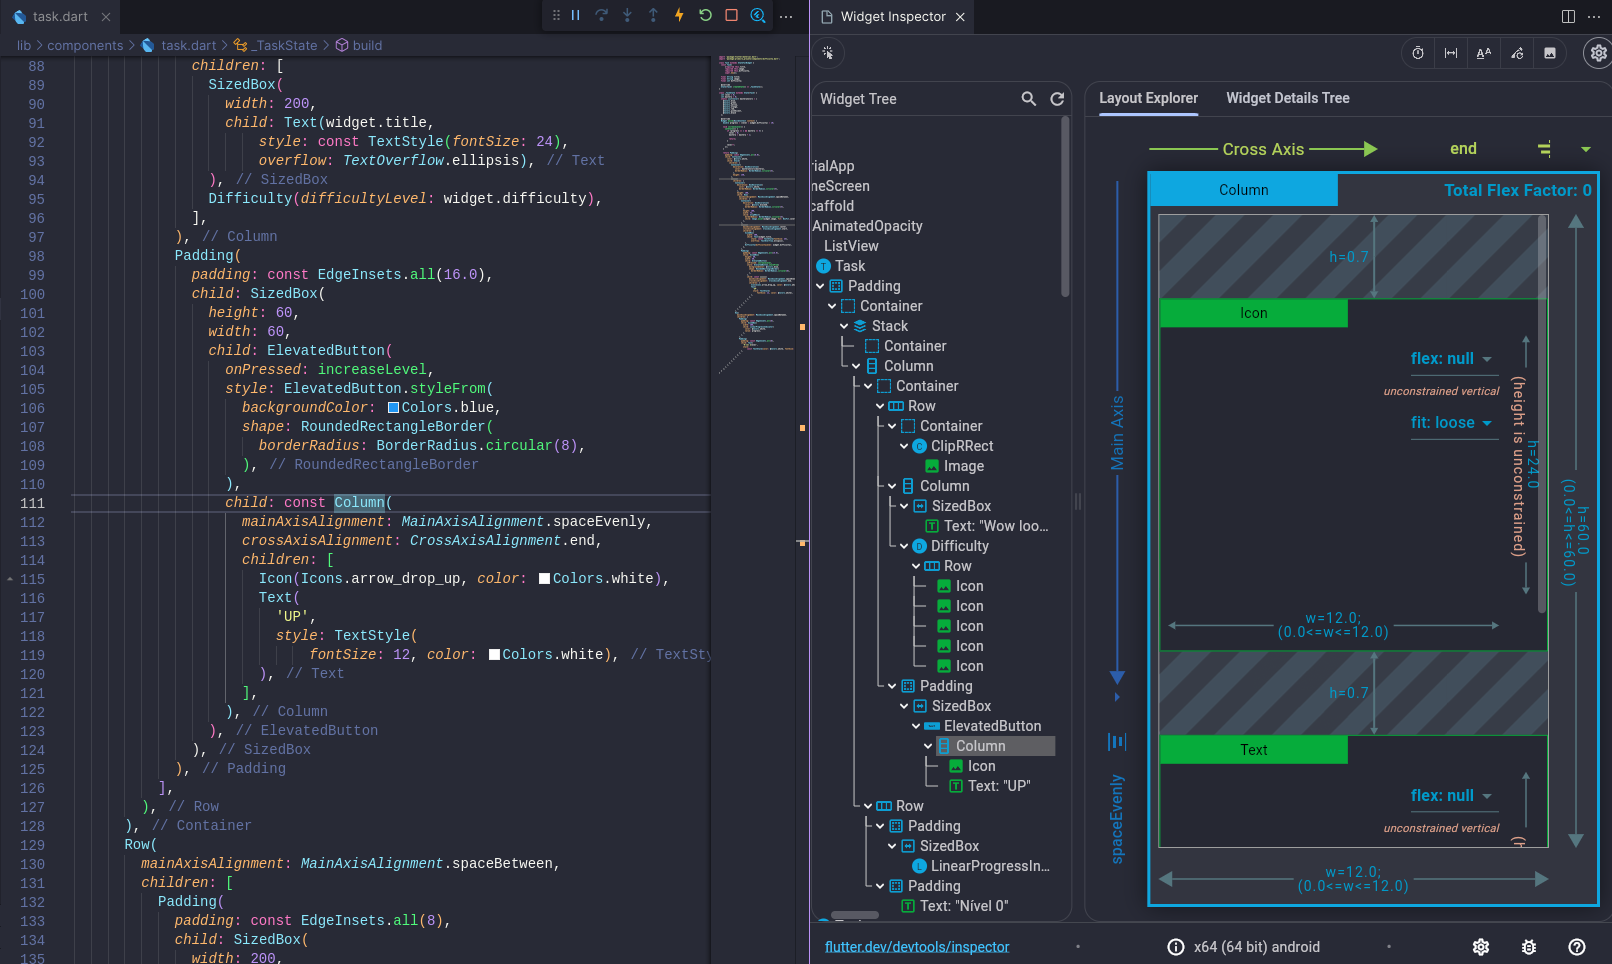Click the Step Over debug button

[601, 15]
